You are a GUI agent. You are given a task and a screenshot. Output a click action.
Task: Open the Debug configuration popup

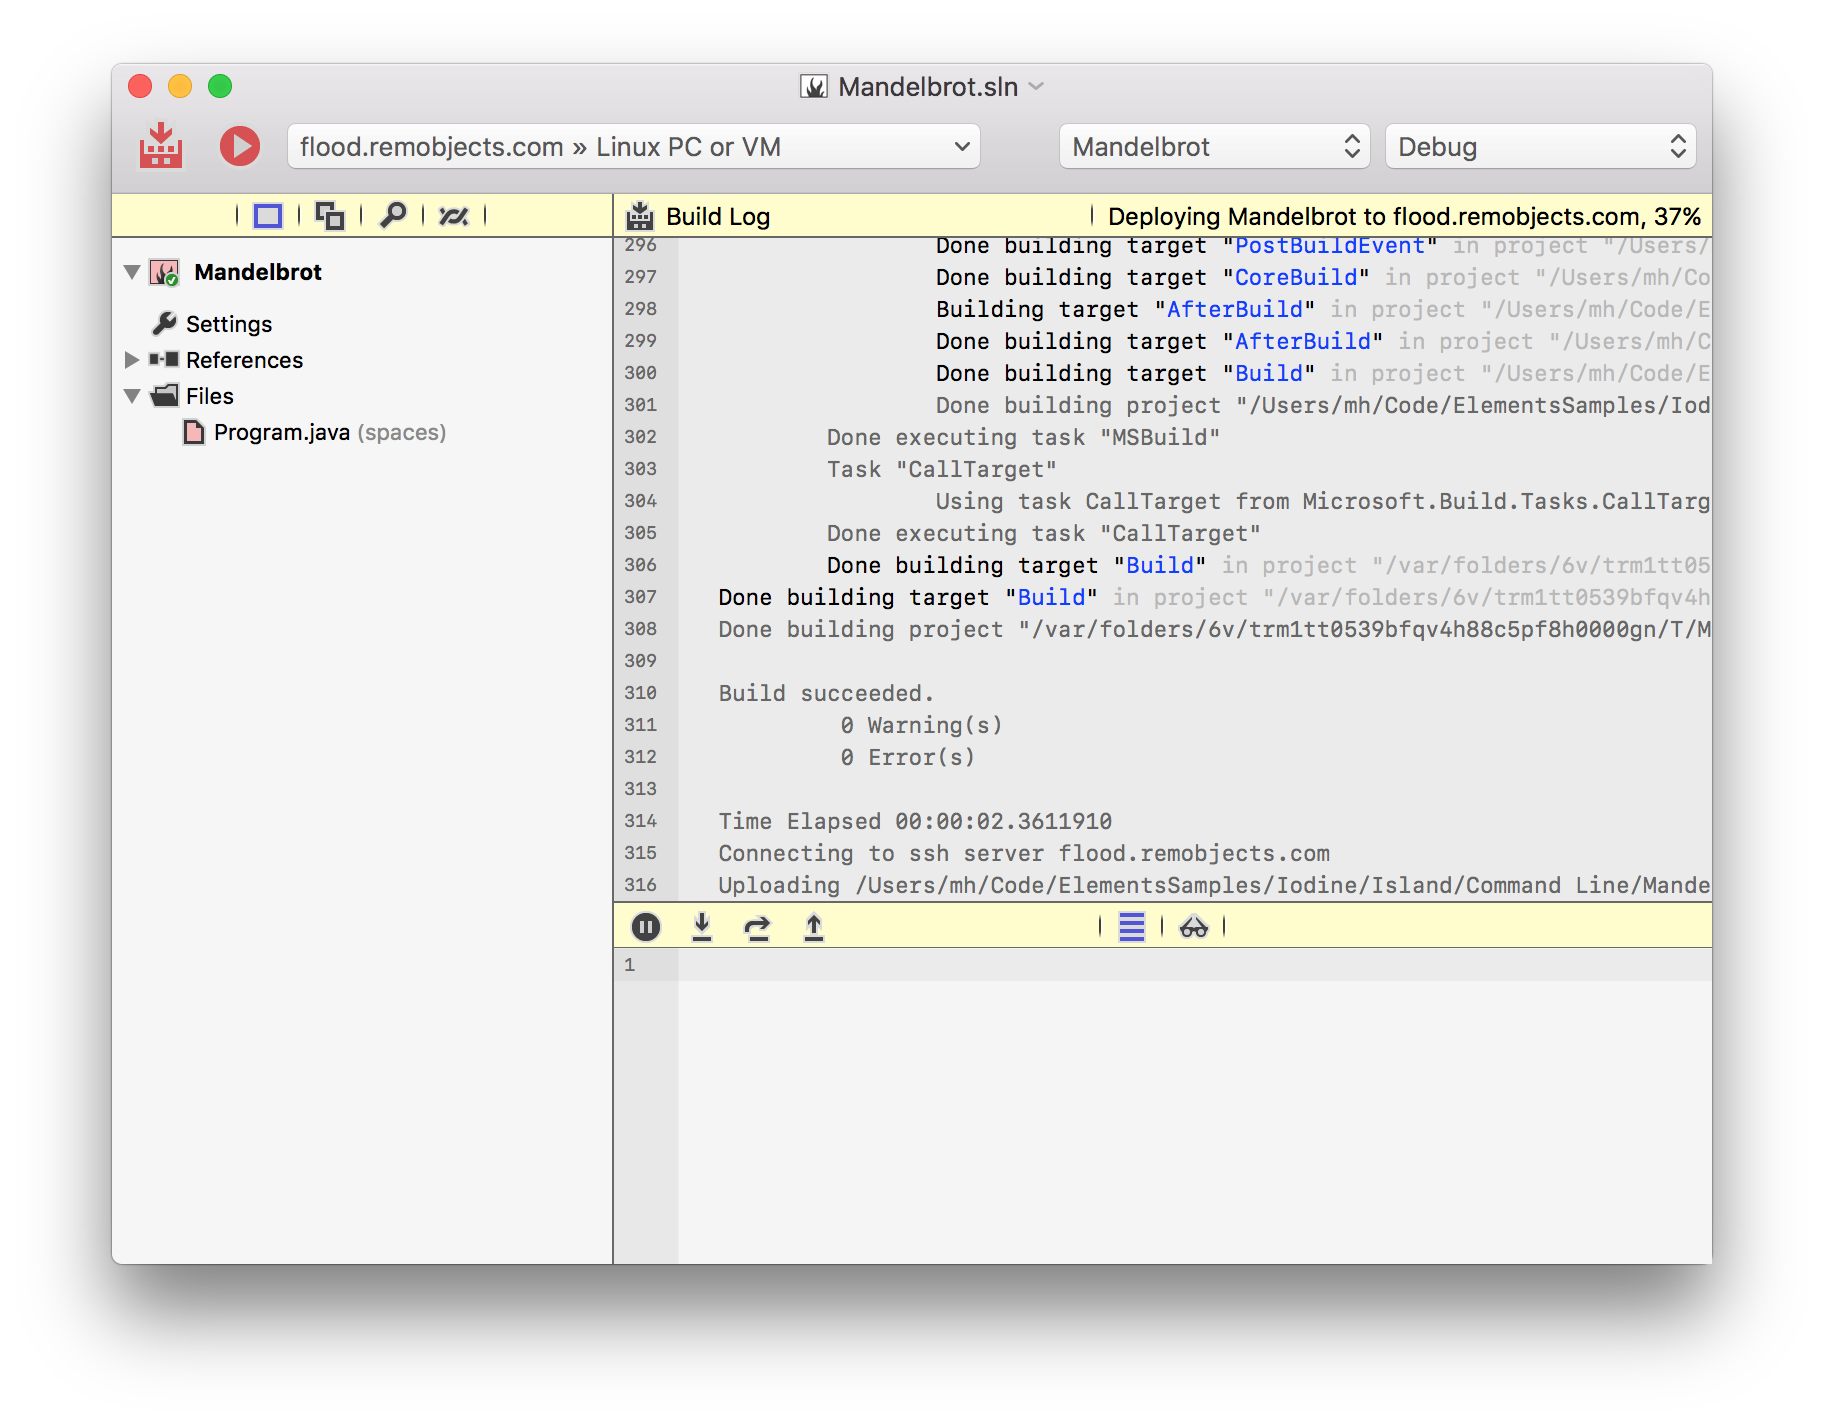point(1540,147)
